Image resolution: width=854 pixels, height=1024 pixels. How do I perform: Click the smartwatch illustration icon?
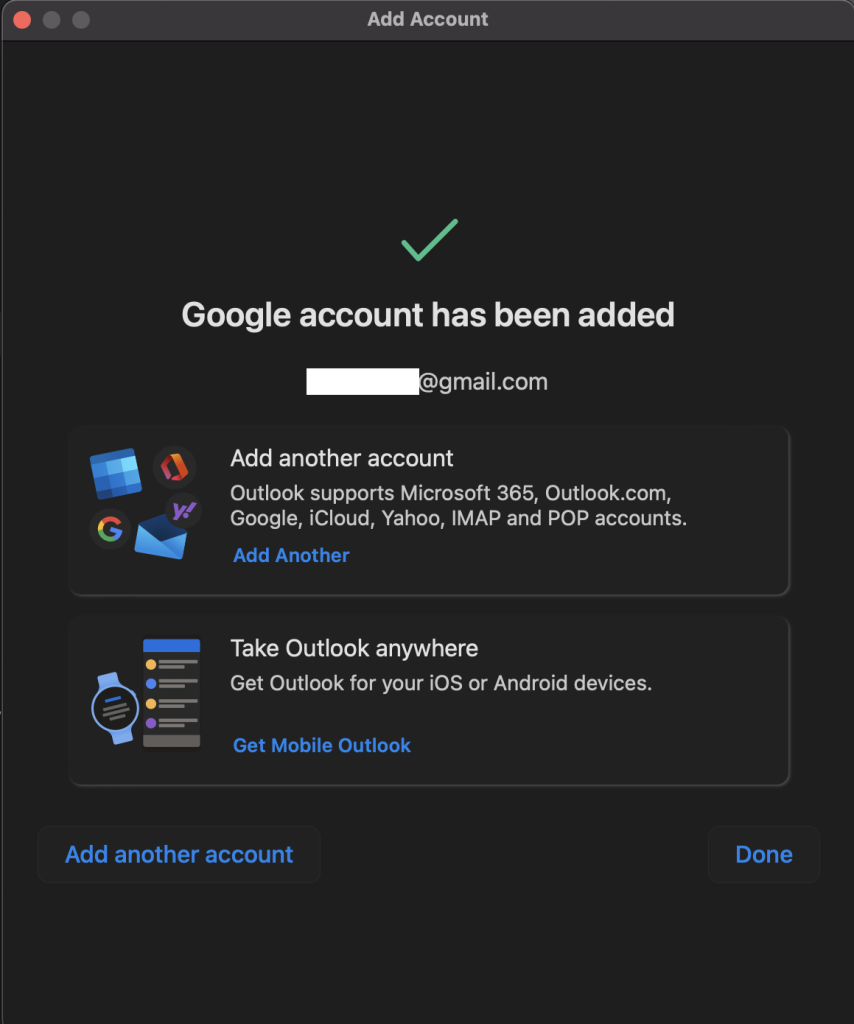[115, 707]
